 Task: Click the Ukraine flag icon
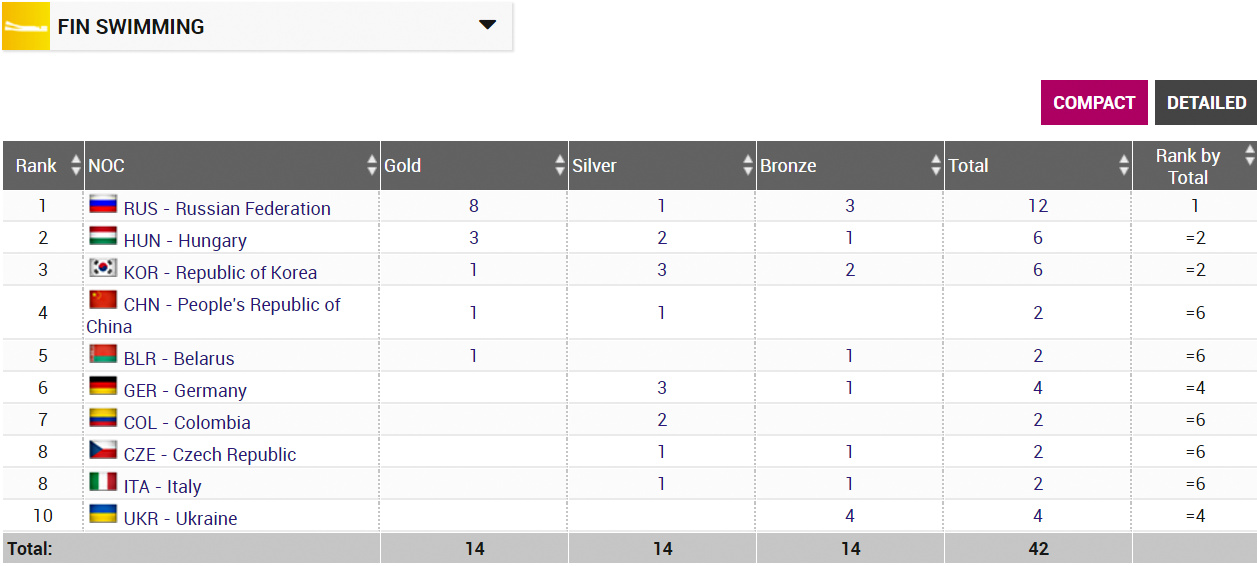[x=103, y=515]
